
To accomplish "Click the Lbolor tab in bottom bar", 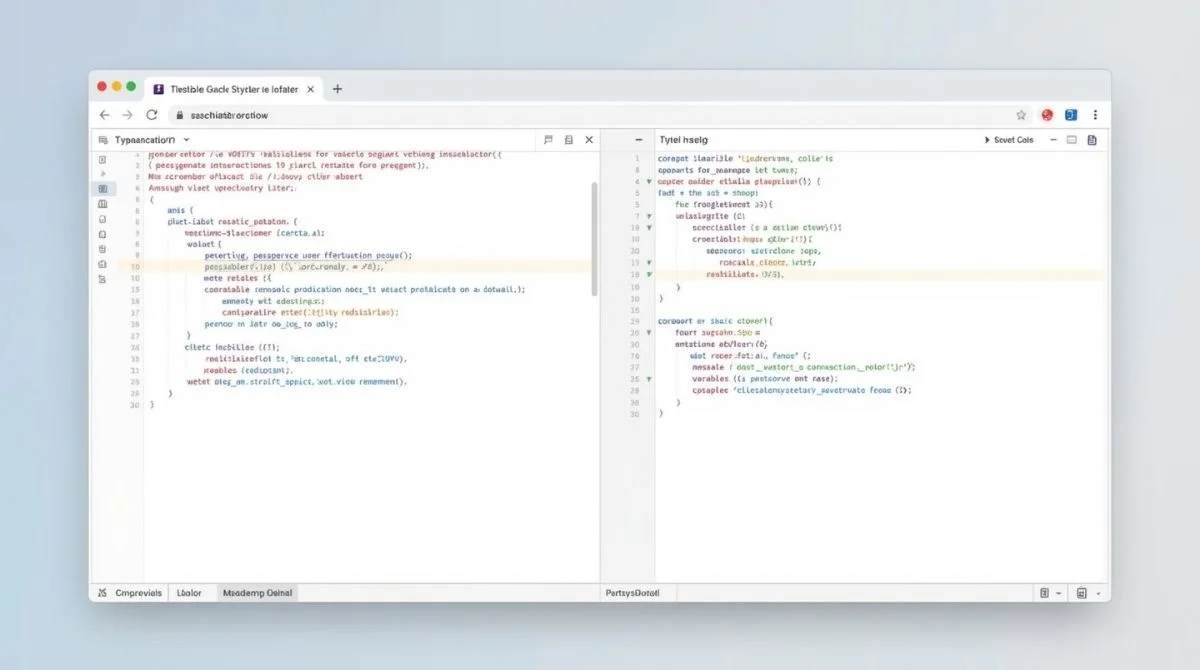I will point(189,593).
